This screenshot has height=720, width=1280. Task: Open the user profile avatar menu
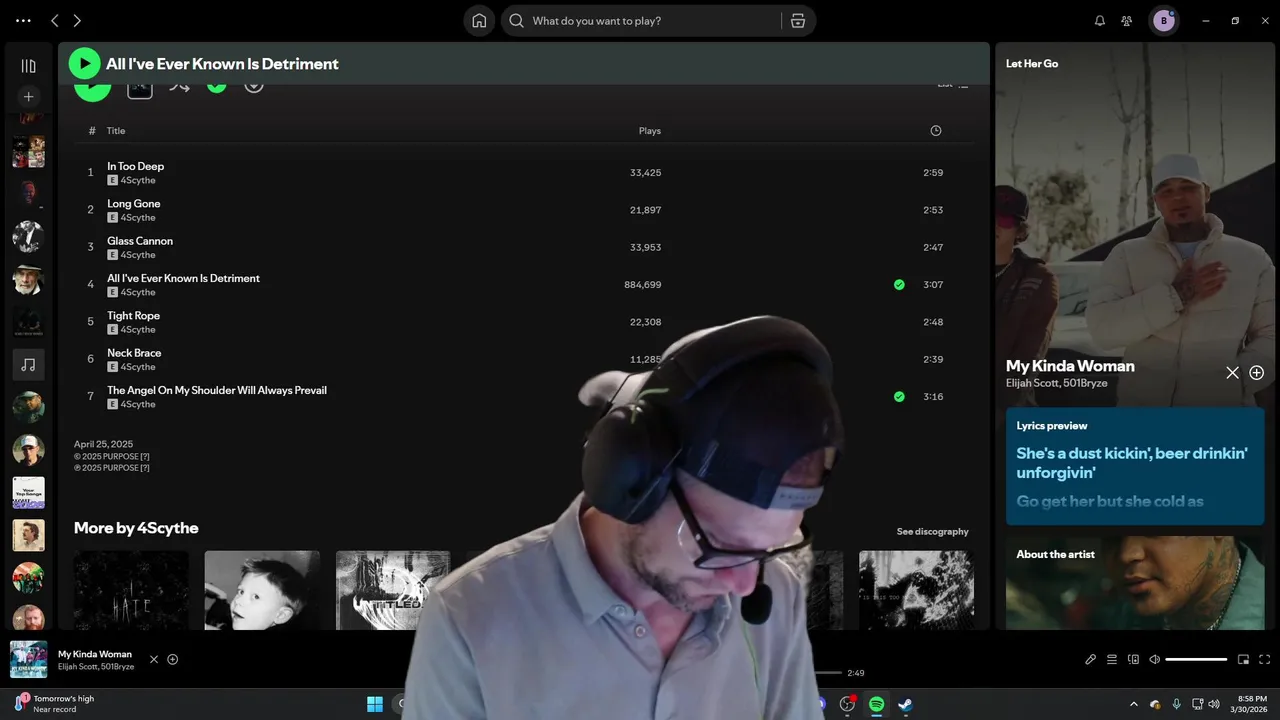pos(1163,20)
